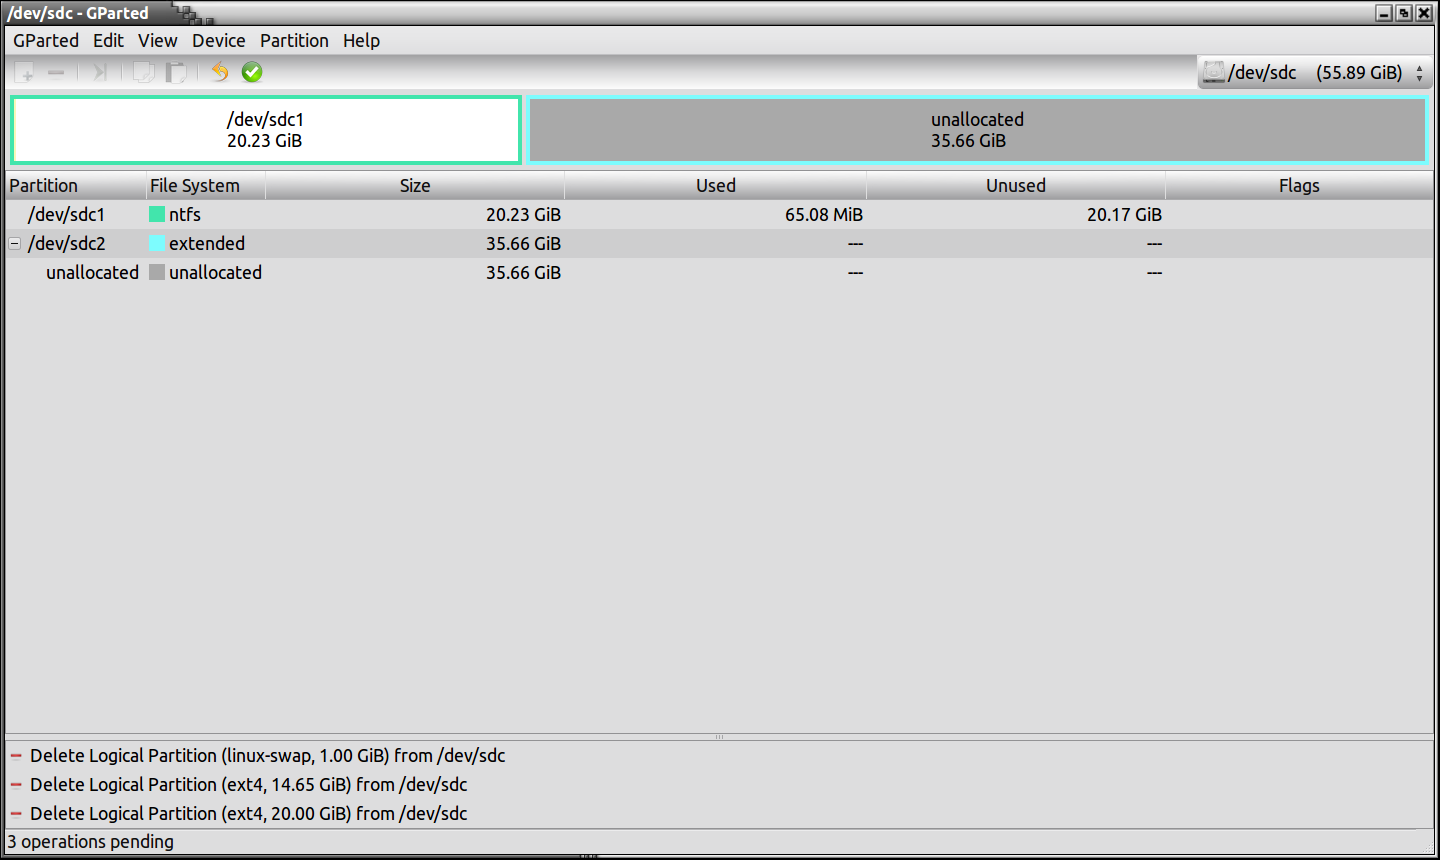Select the pending linux-swap delete operation
This screenshot has height=860, width=1440.
pos(267,755)
